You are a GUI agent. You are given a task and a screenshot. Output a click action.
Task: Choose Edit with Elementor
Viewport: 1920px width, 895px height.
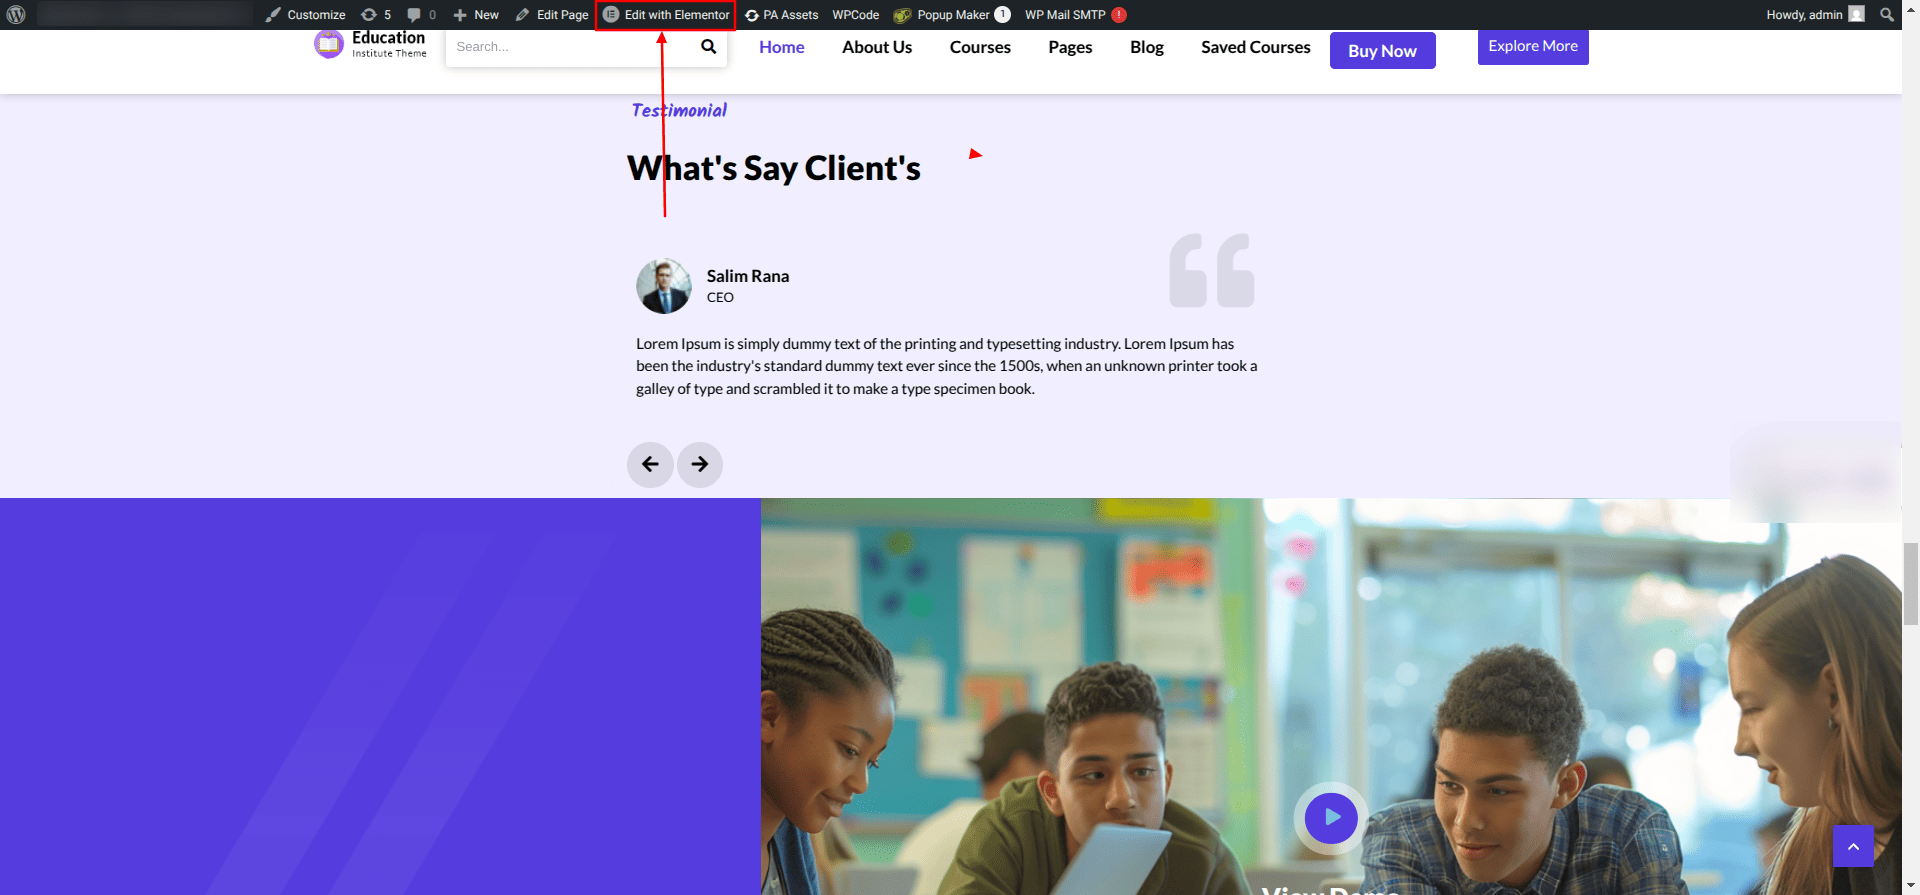(666, 15)
